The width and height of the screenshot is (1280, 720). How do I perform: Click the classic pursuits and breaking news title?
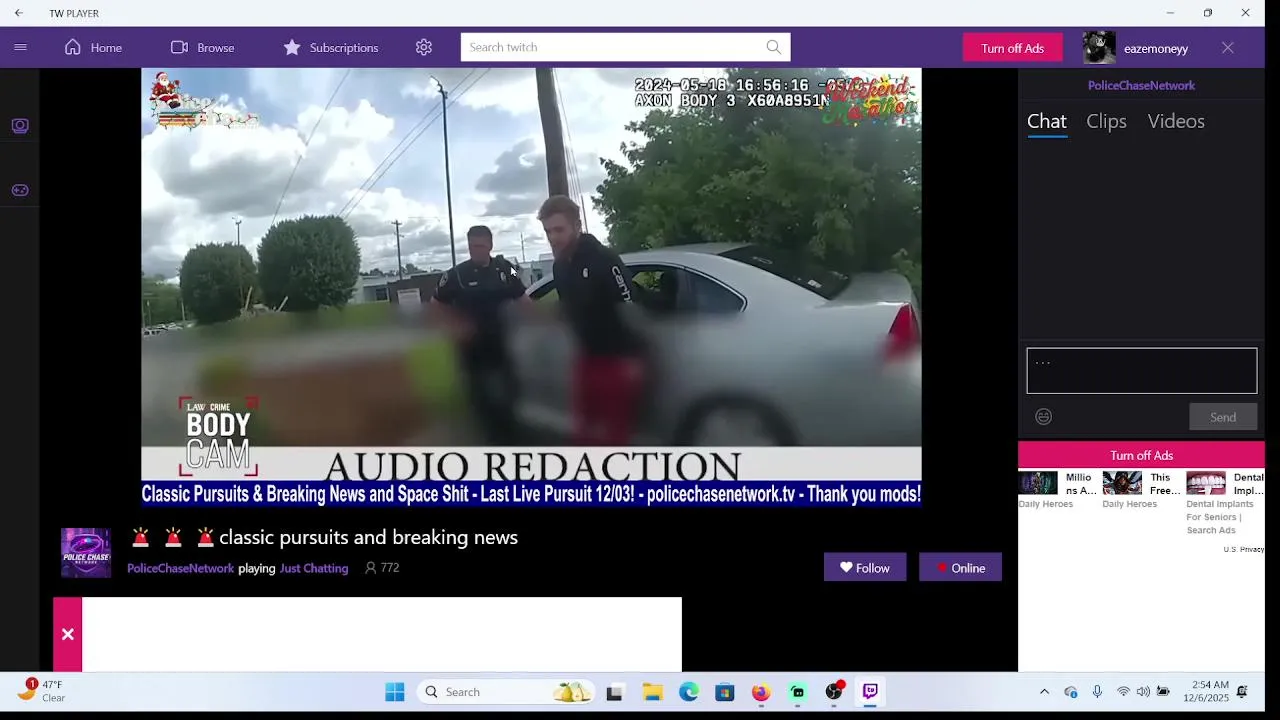coord(368,537)
